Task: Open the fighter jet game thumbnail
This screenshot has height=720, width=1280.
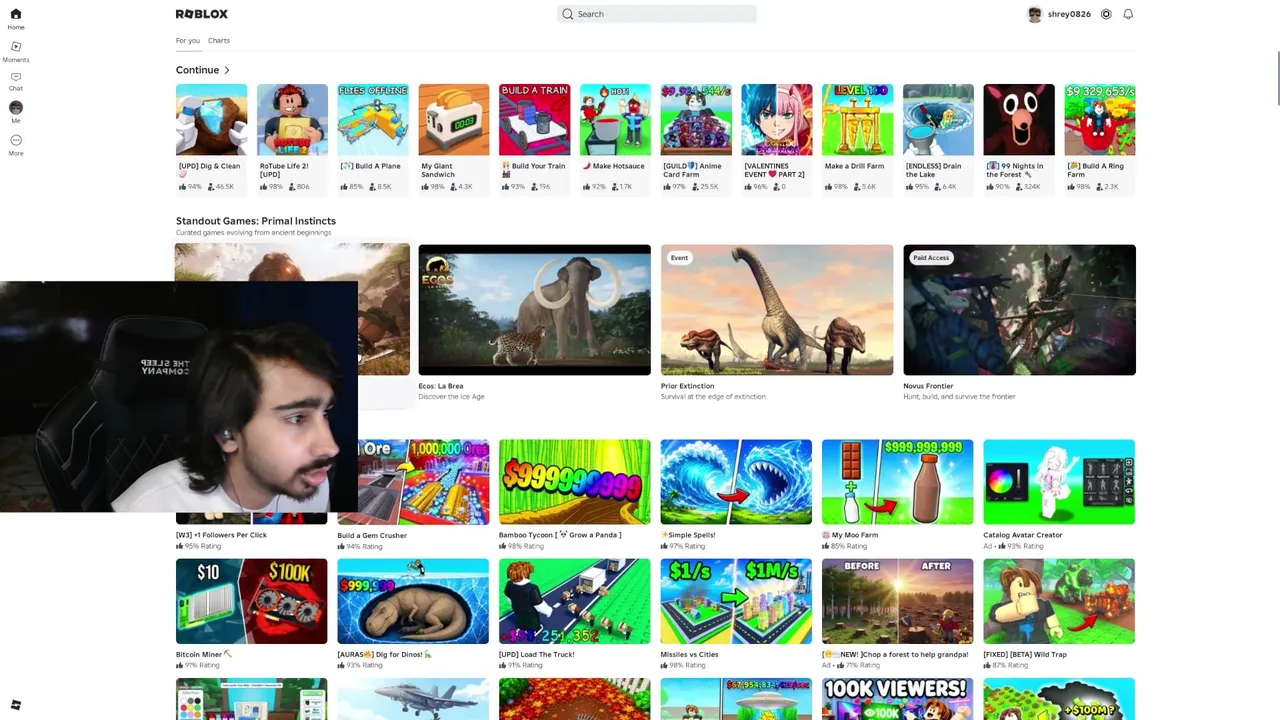Action: coord(413,699)
